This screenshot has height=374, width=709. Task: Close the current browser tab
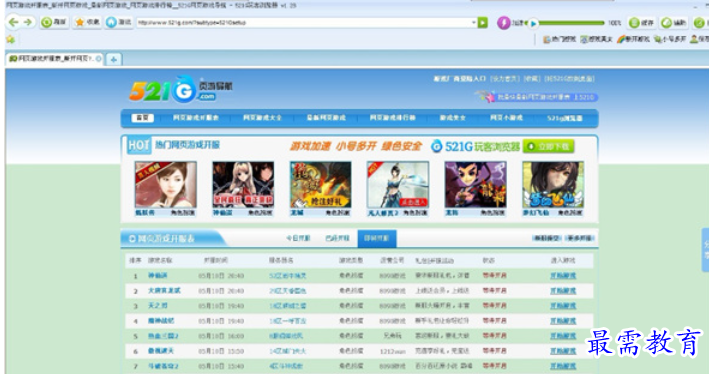click(x=98, y=59)
